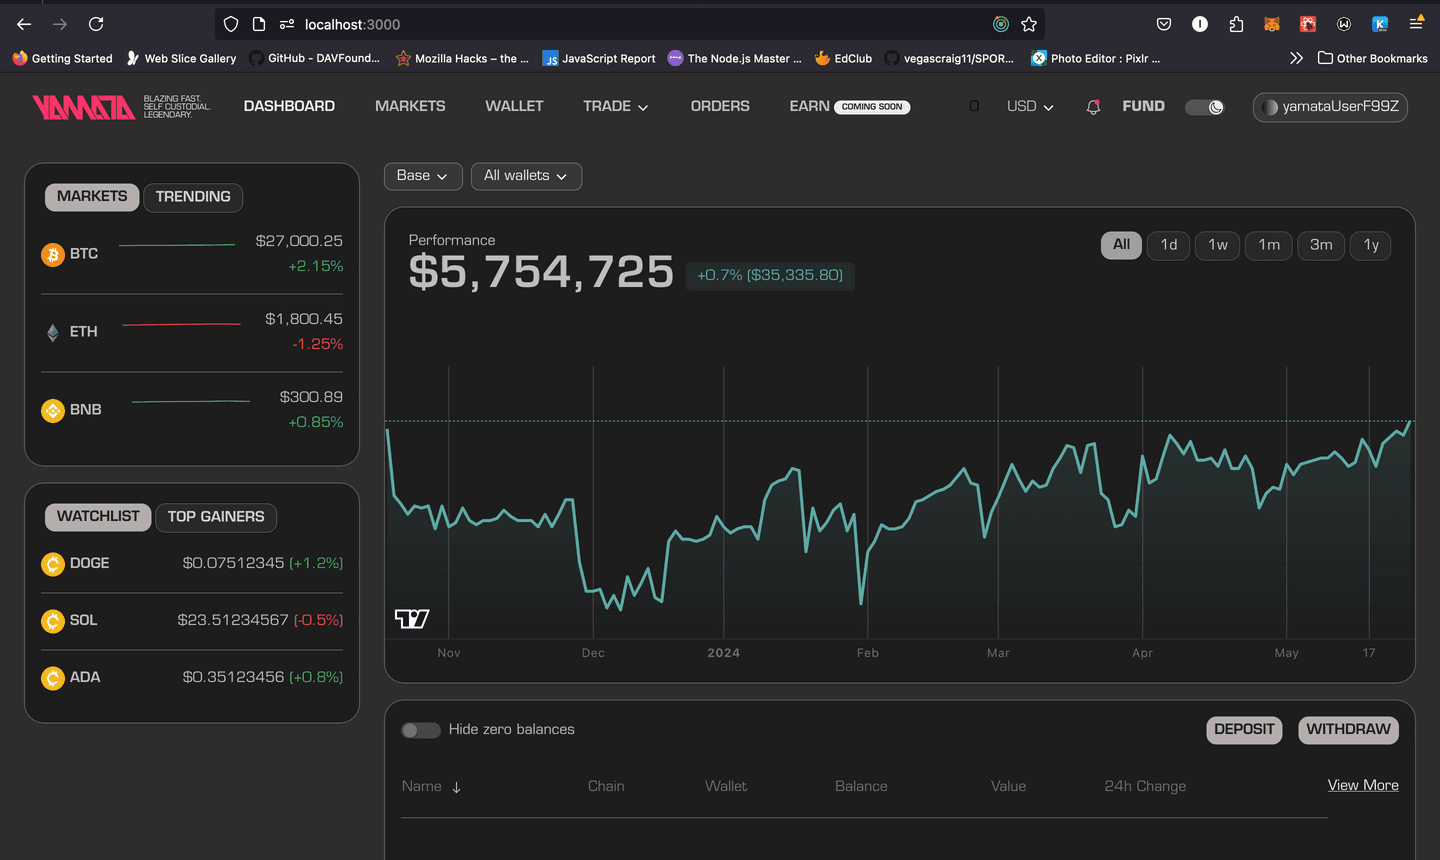This screenshot has width=1440, height=860.
Task: Click the site shield icon in address bar
Action: [231, 24]
